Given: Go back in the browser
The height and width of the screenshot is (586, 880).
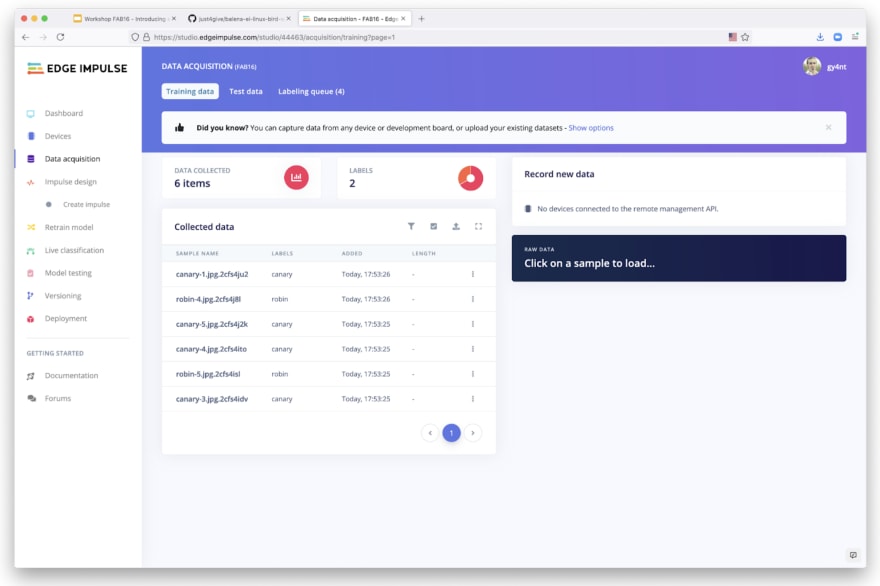Looking at the screenshot, I should point(25,37).
